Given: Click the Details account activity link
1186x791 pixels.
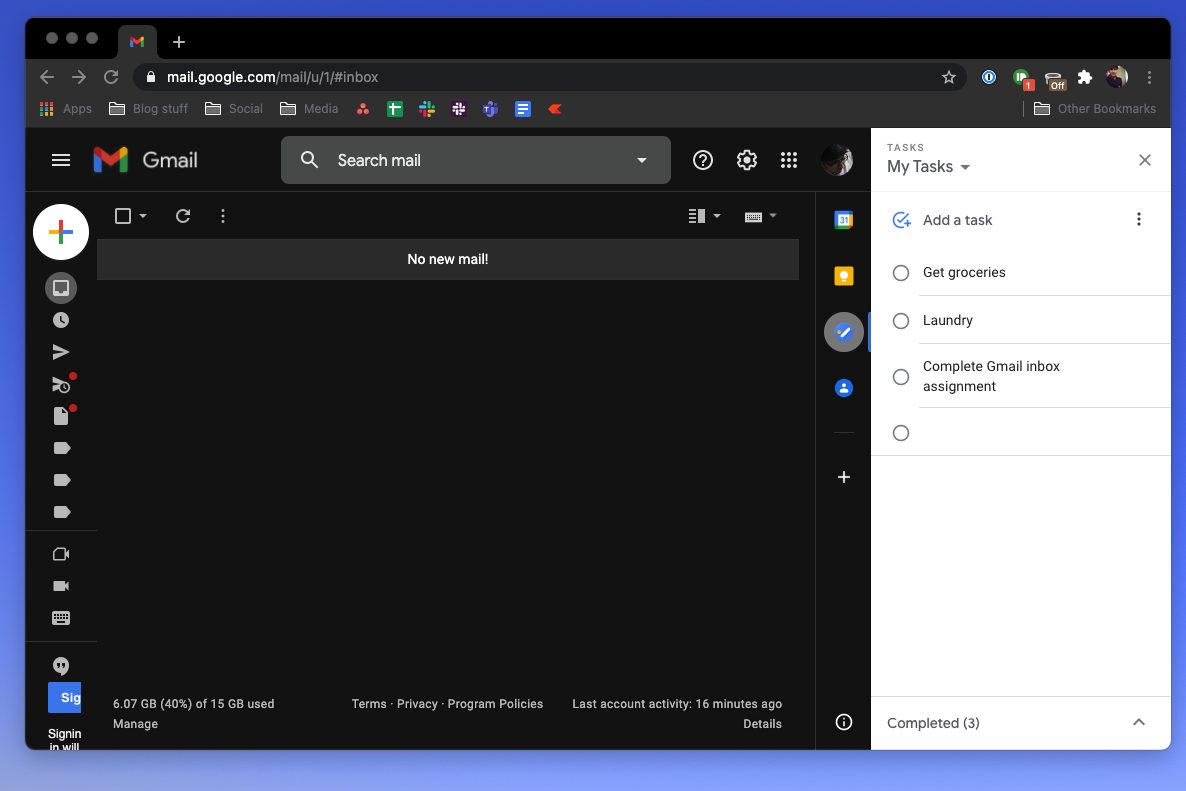Looking at the screenshot, I should [762, 724].
